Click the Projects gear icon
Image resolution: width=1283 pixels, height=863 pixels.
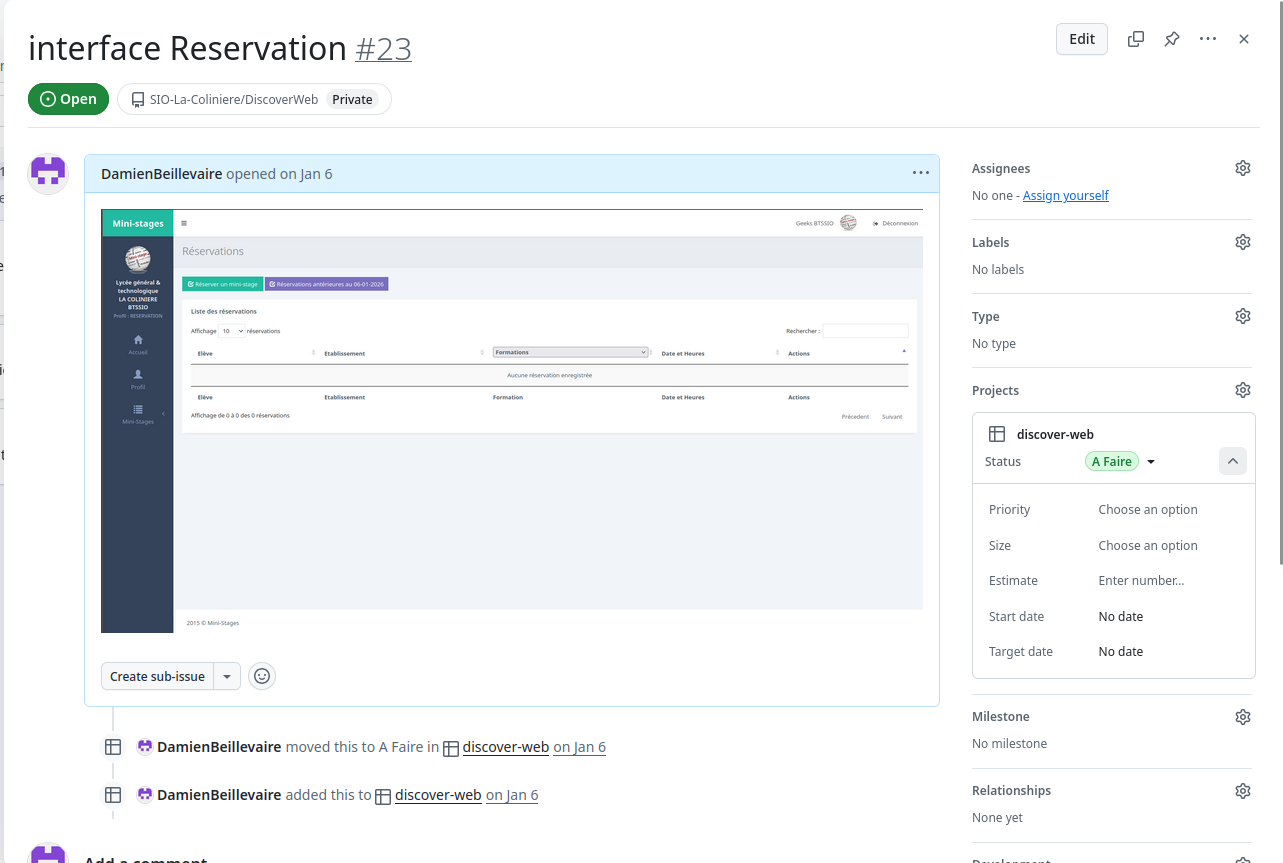coord(1242,390)
